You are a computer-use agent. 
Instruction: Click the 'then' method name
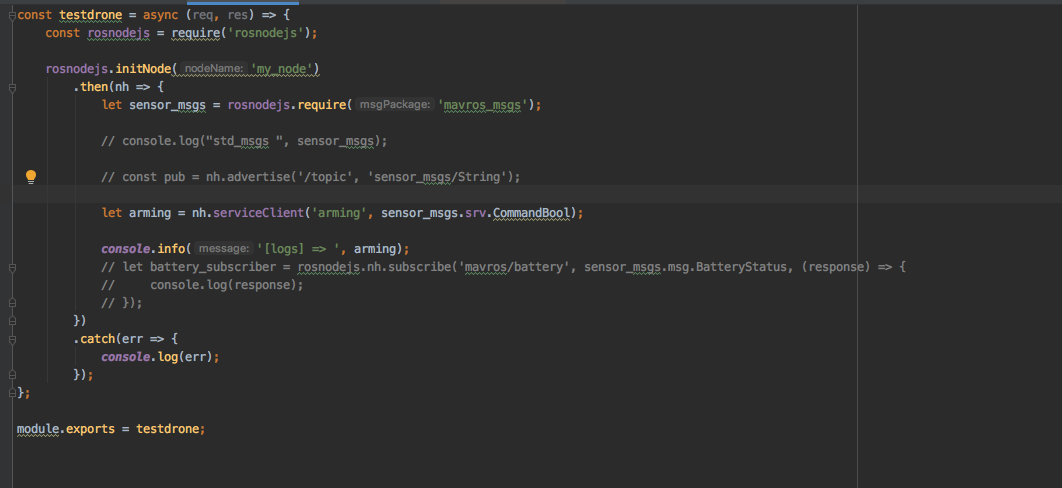[94, 87]
